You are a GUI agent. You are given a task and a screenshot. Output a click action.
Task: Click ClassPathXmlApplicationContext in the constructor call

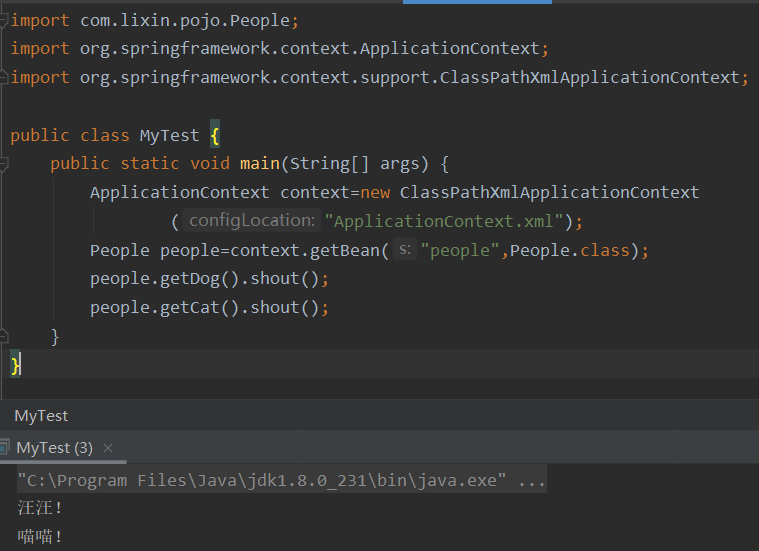click(549, 192)
